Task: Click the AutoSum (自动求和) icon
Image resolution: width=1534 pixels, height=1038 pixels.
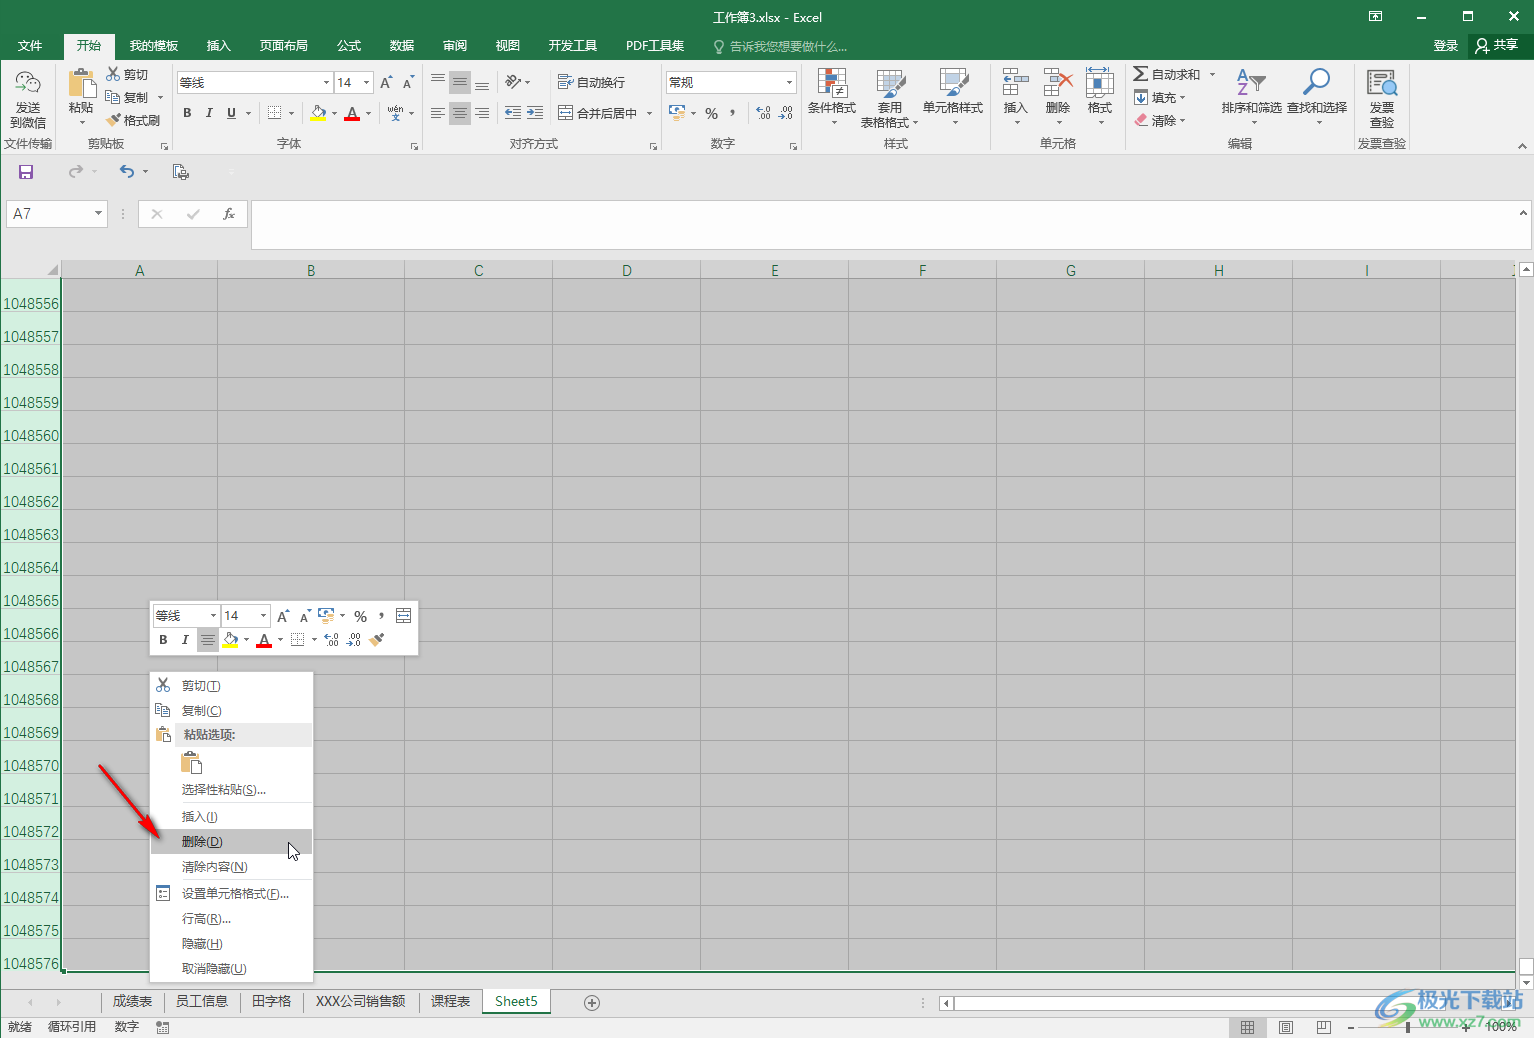Action: coord(1141,74)
